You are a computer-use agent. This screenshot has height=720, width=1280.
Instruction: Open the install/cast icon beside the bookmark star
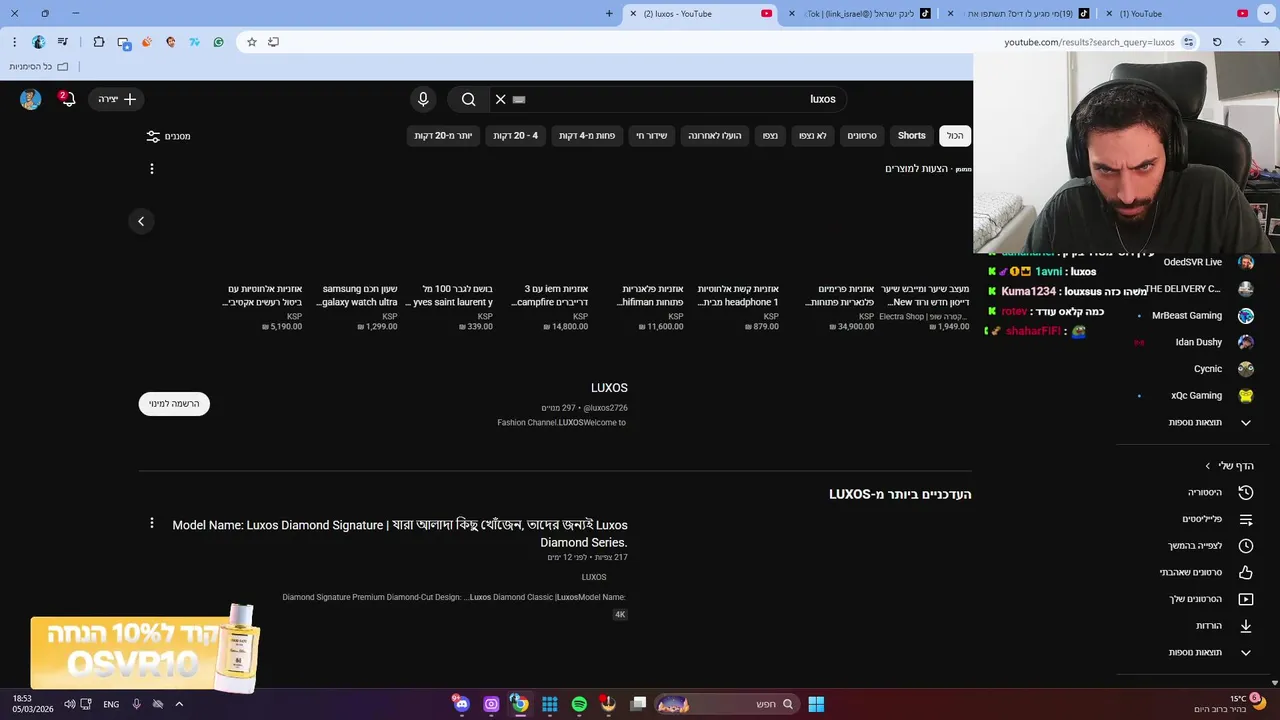(273, 42)
